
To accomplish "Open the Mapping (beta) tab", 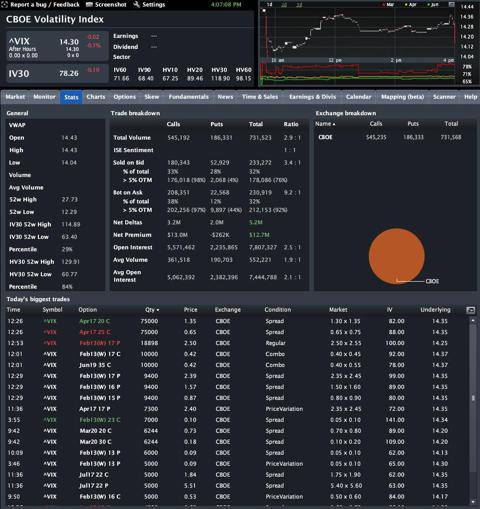I will point(403,97).
